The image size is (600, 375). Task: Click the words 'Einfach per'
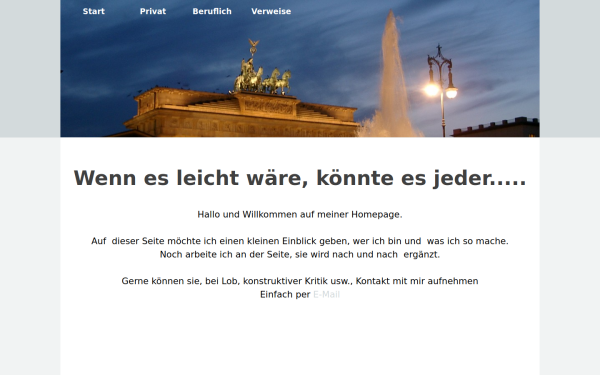point(285,294)
